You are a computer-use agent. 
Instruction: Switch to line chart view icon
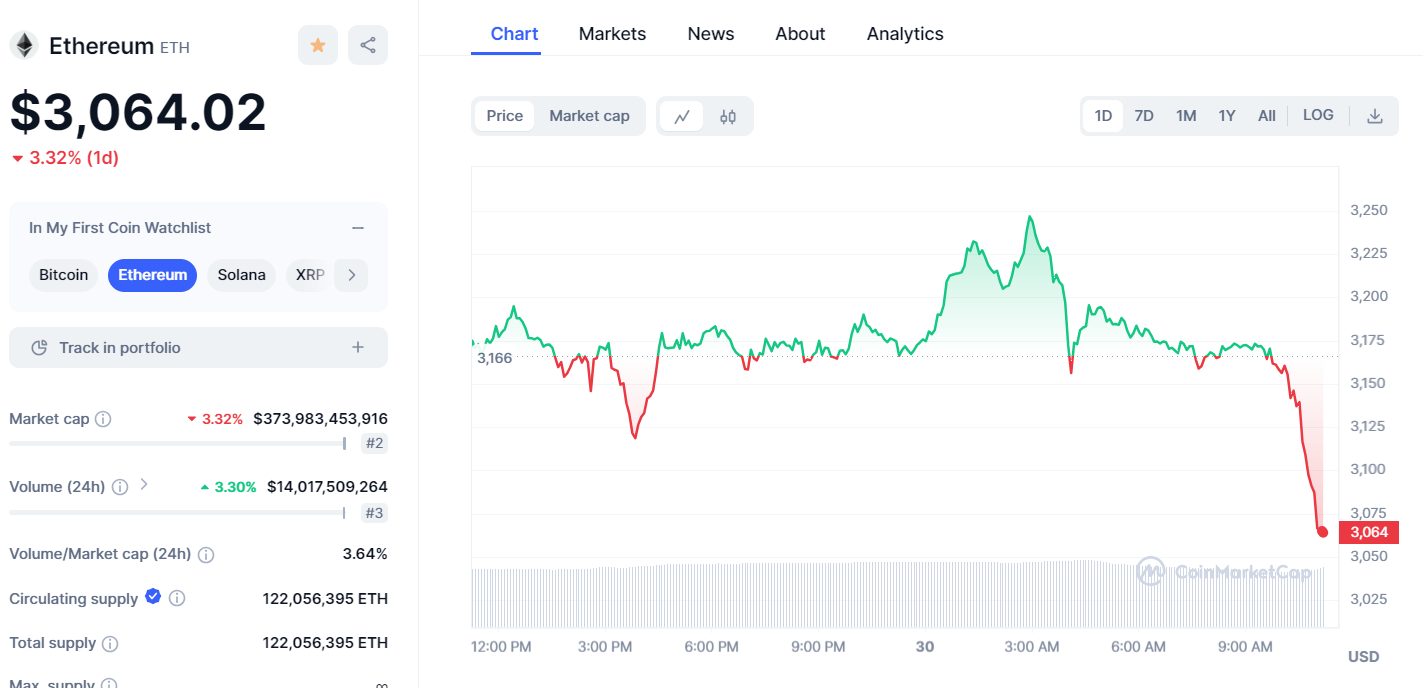682,116
